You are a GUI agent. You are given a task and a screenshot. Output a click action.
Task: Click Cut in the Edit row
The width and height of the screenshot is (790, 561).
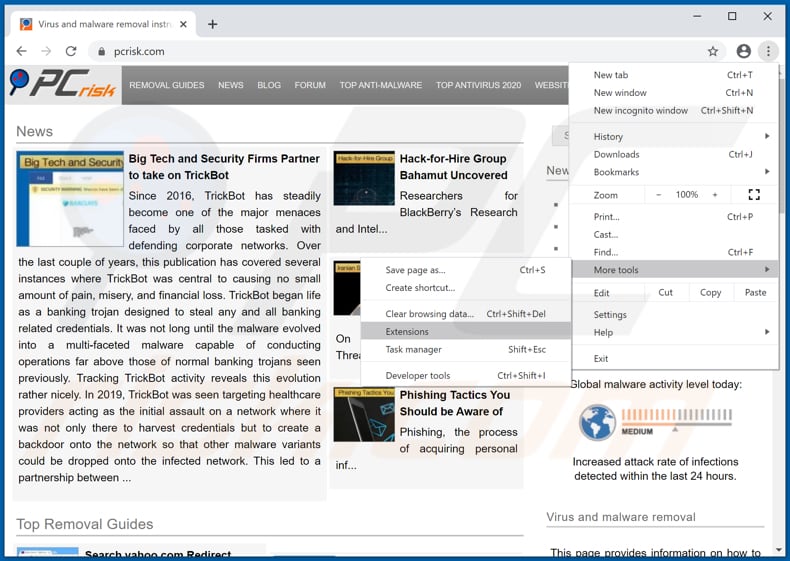click(666, 292)
